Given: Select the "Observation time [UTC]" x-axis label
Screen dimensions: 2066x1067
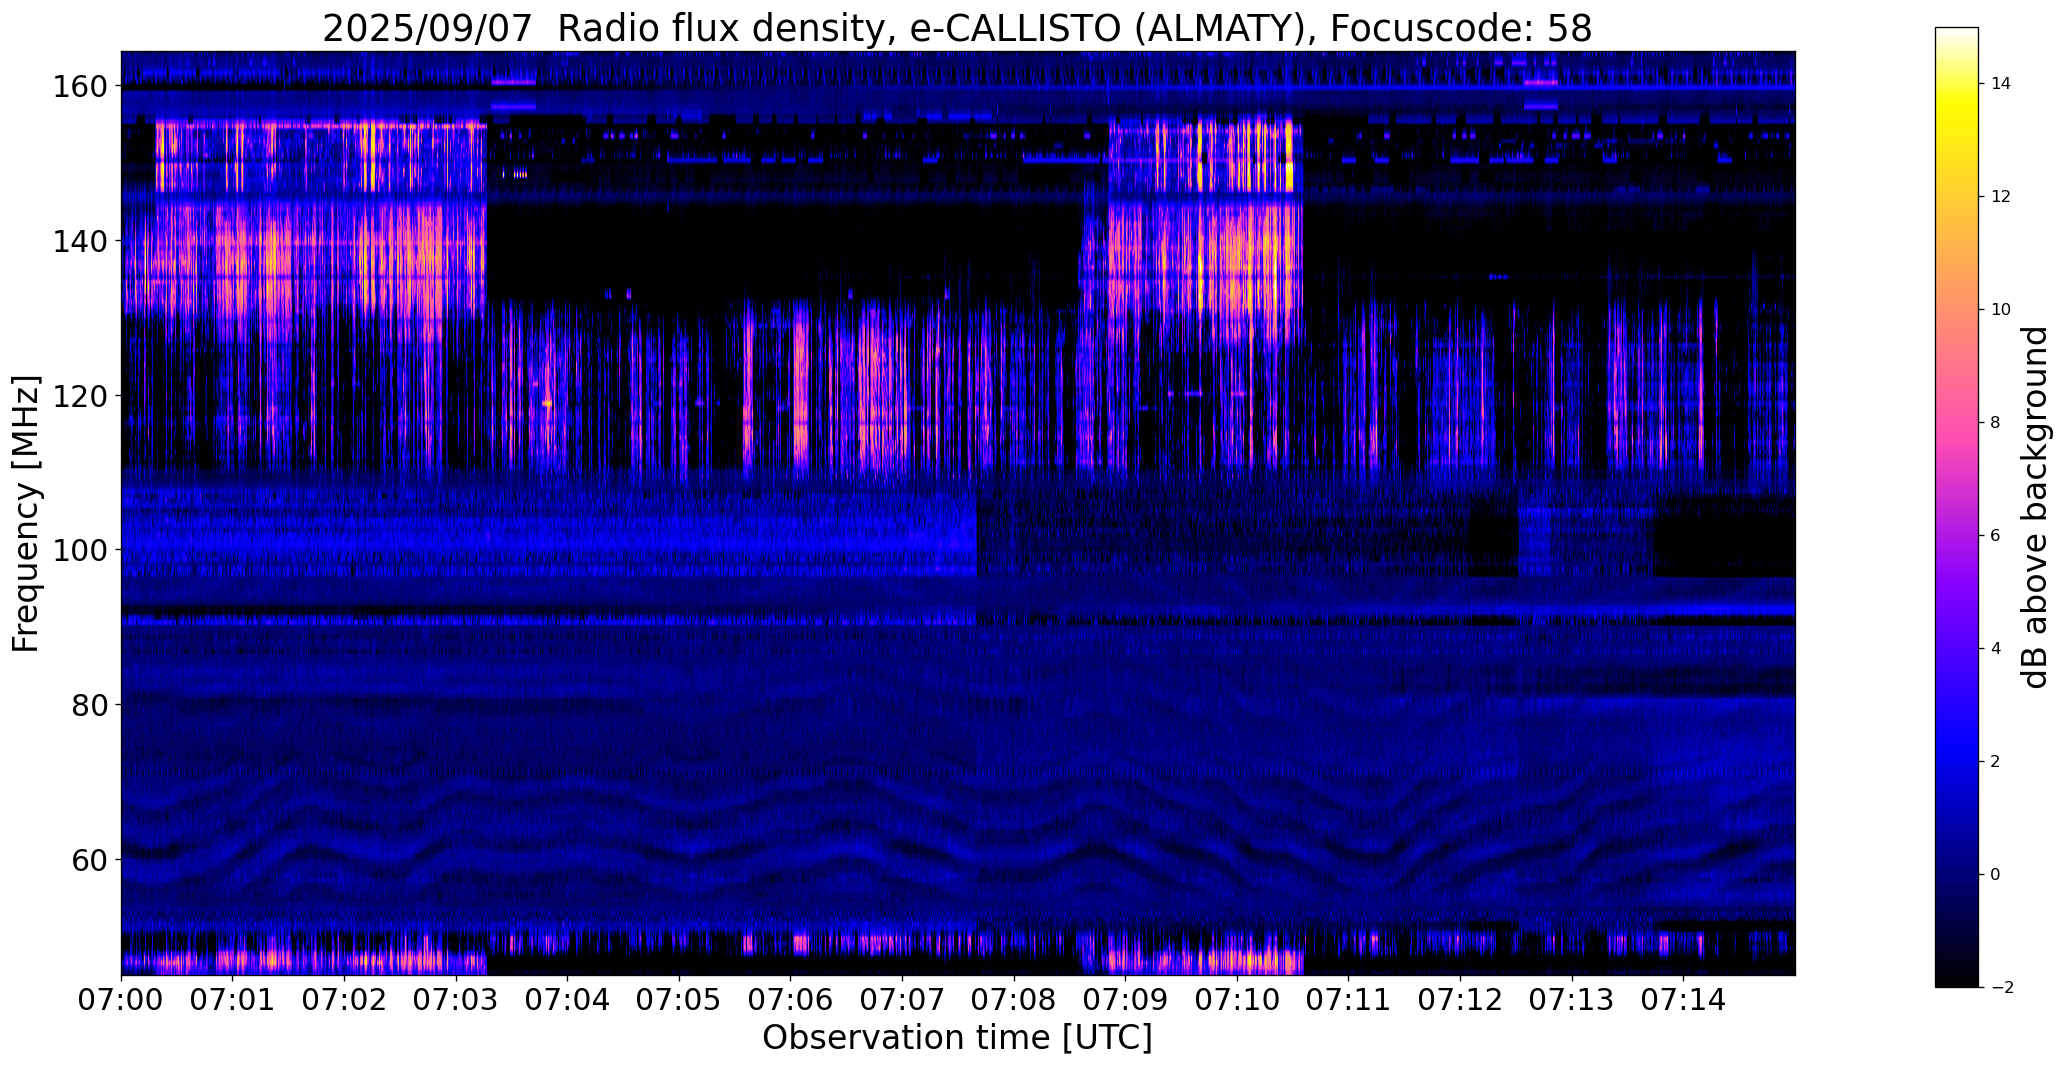Looking at the screenshot, I should [957, 1037].
